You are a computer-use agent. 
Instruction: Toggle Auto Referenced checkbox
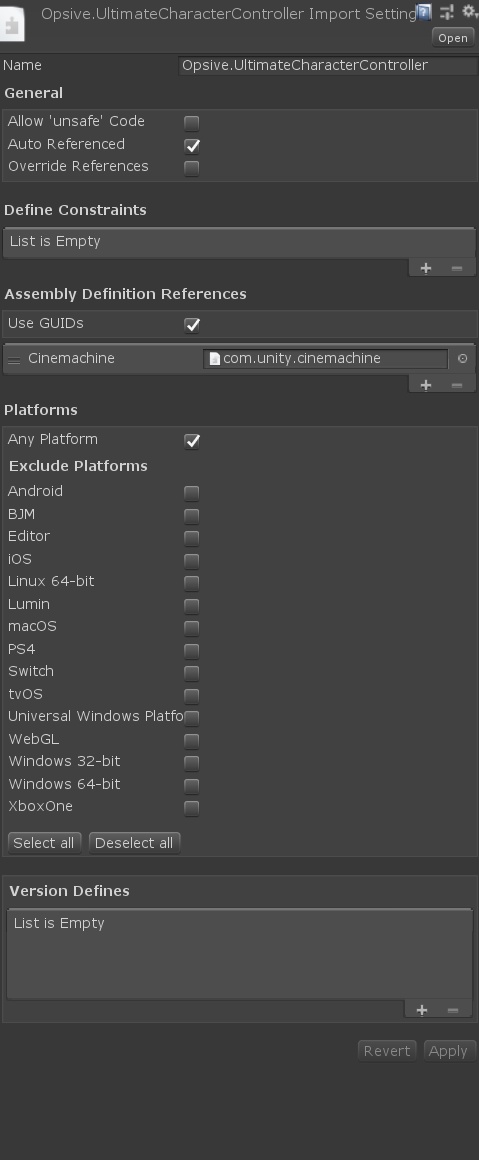pyautogui.click(x=192, y=145)
